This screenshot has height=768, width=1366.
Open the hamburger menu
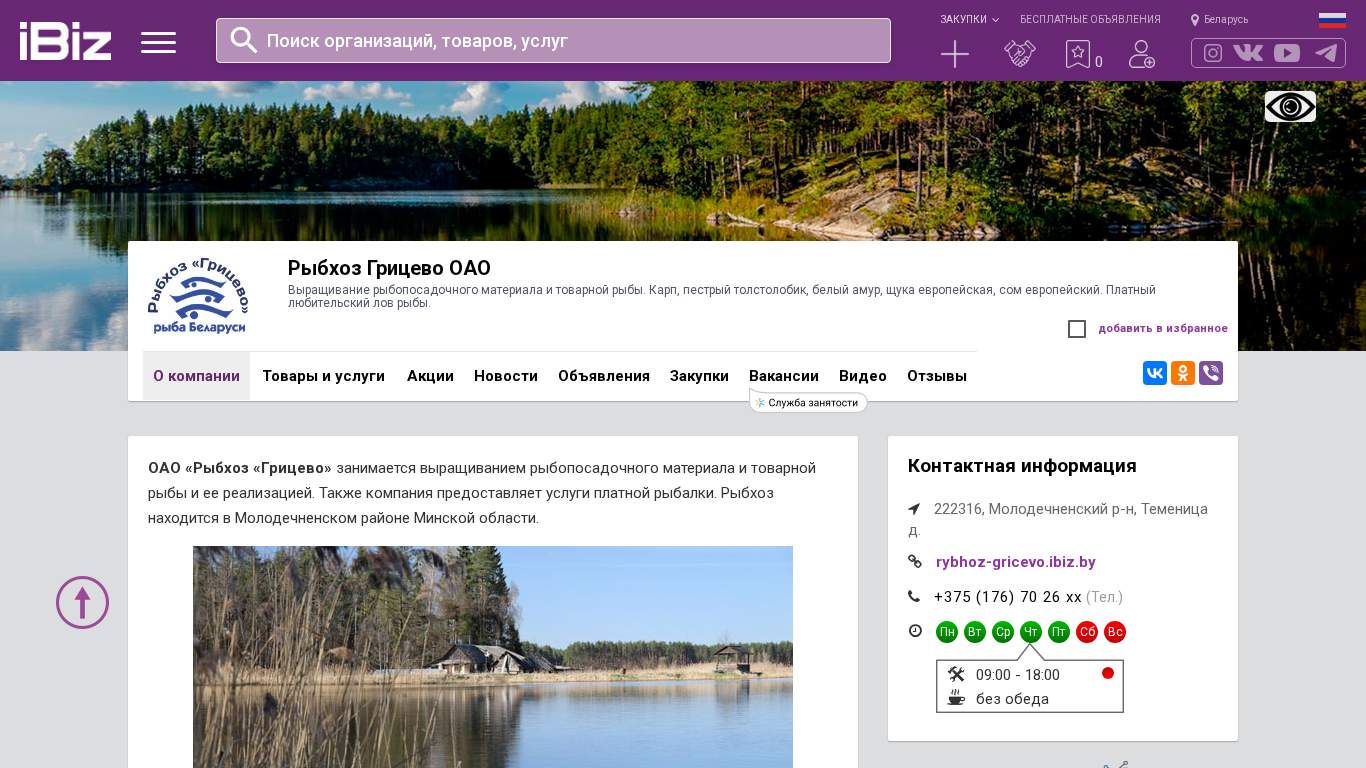(x=158, y=42)
